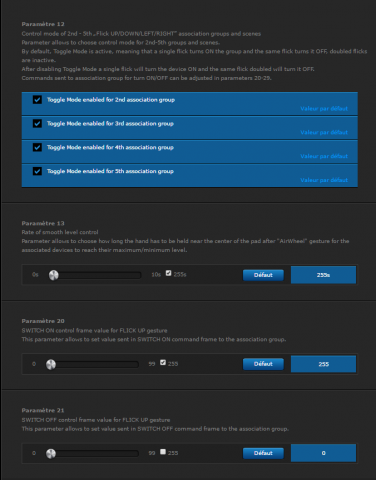
Task: Click the 99 maximum label in Paramètre 21
Action: tap(152, 453)
